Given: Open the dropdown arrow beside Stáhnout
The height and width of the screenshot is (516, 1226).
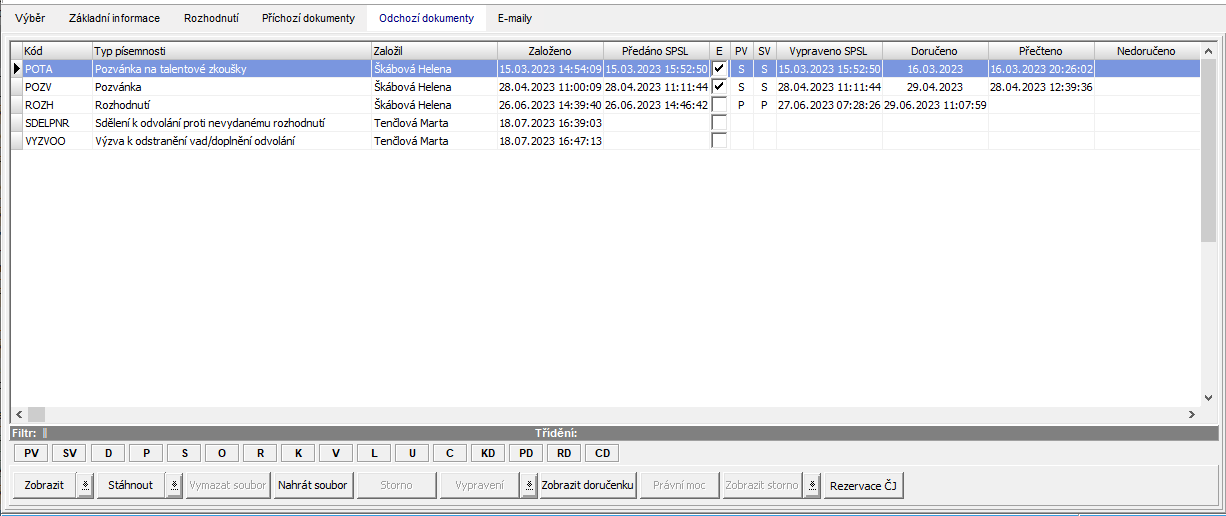Looking at the screenshot, I should coord(174,485).
